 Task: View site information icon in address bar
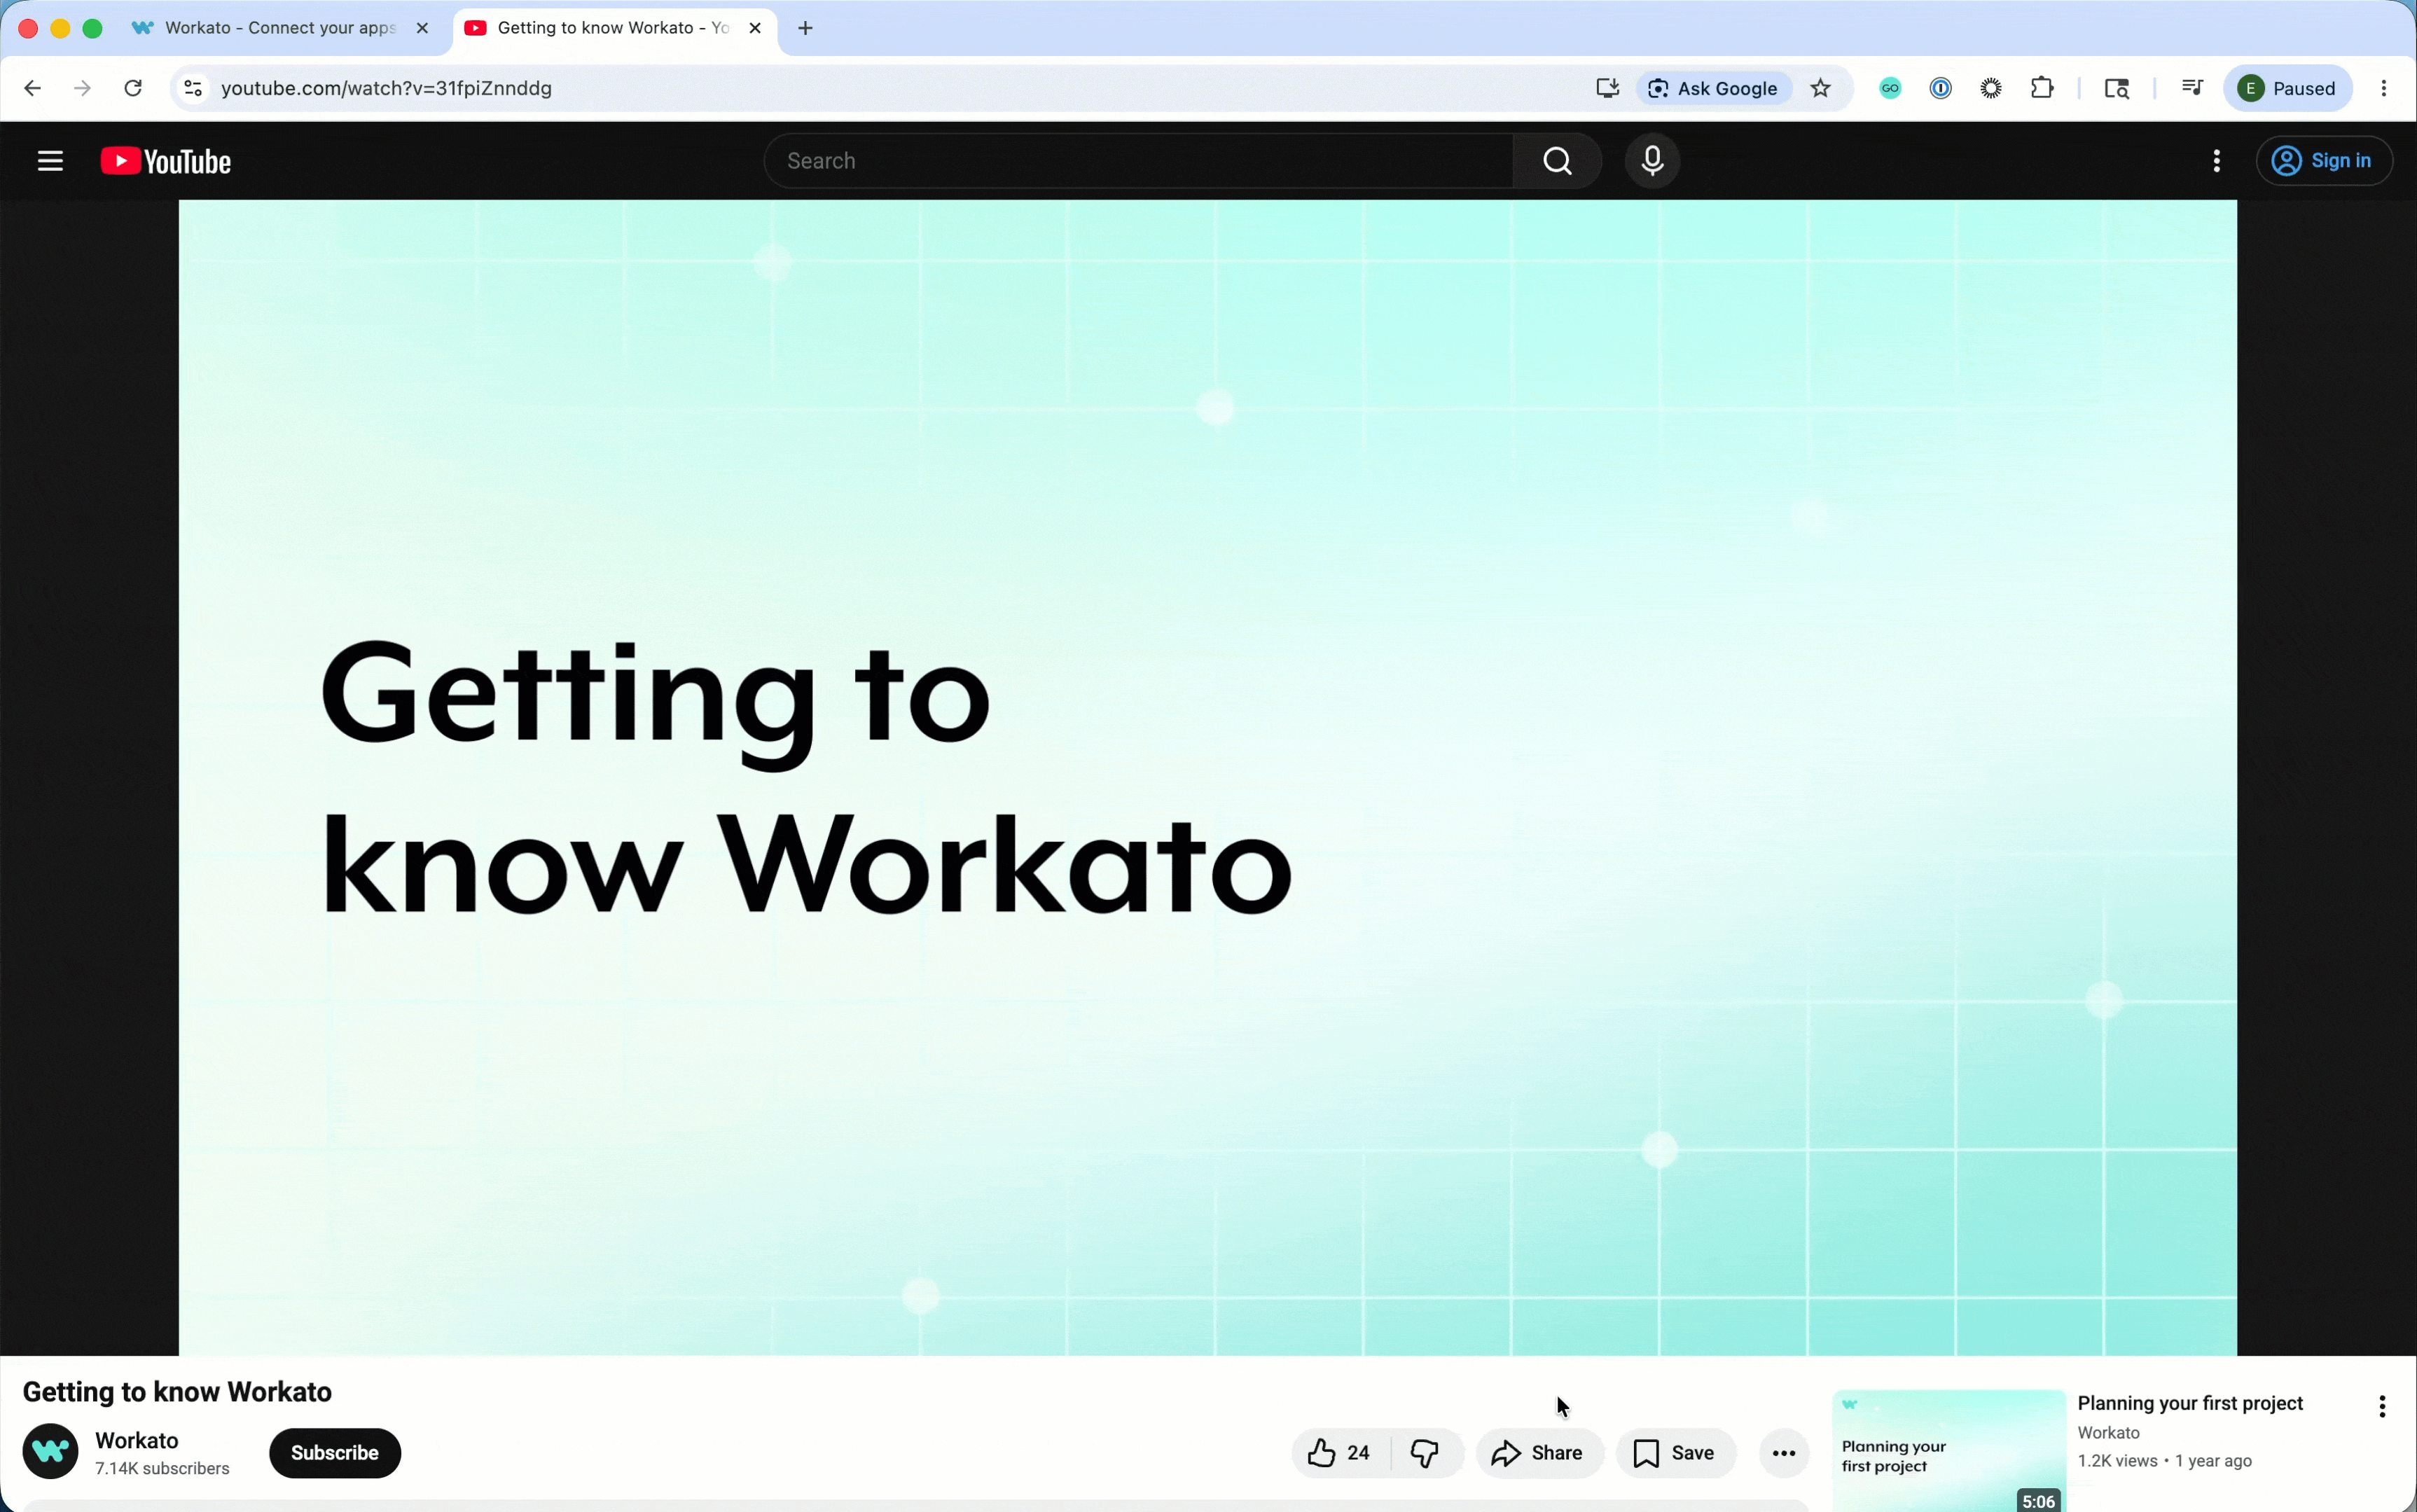click(x=193, y=88)
